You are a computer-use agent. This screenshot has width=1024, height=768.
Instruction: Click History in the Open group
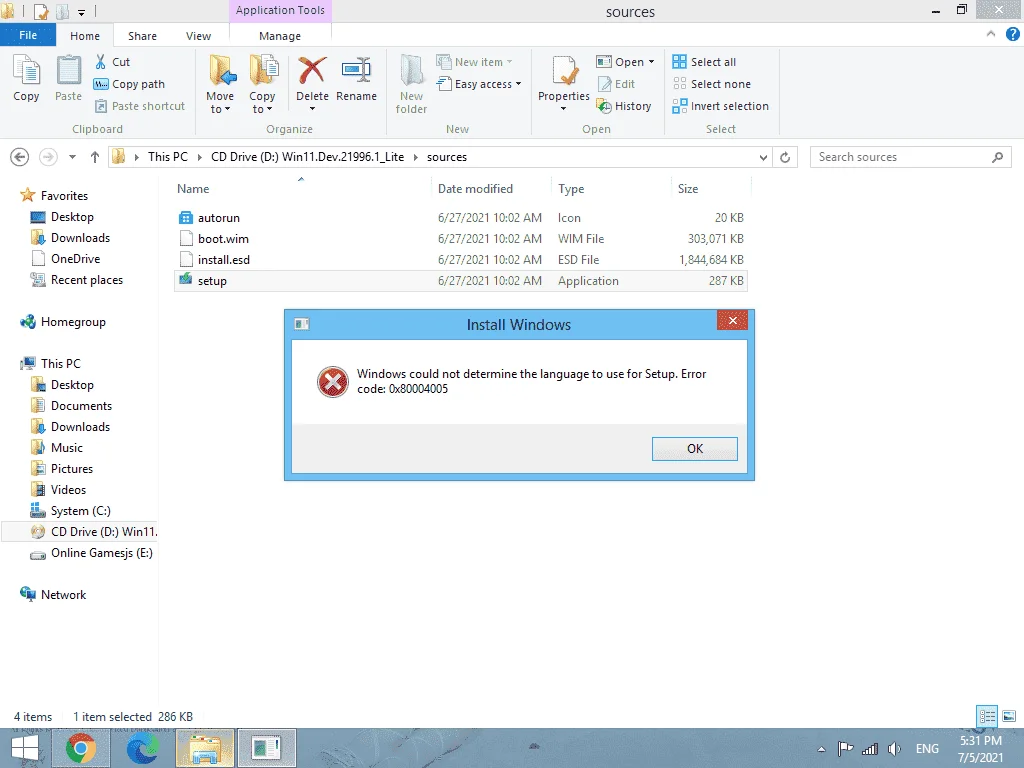click(624, 106)
